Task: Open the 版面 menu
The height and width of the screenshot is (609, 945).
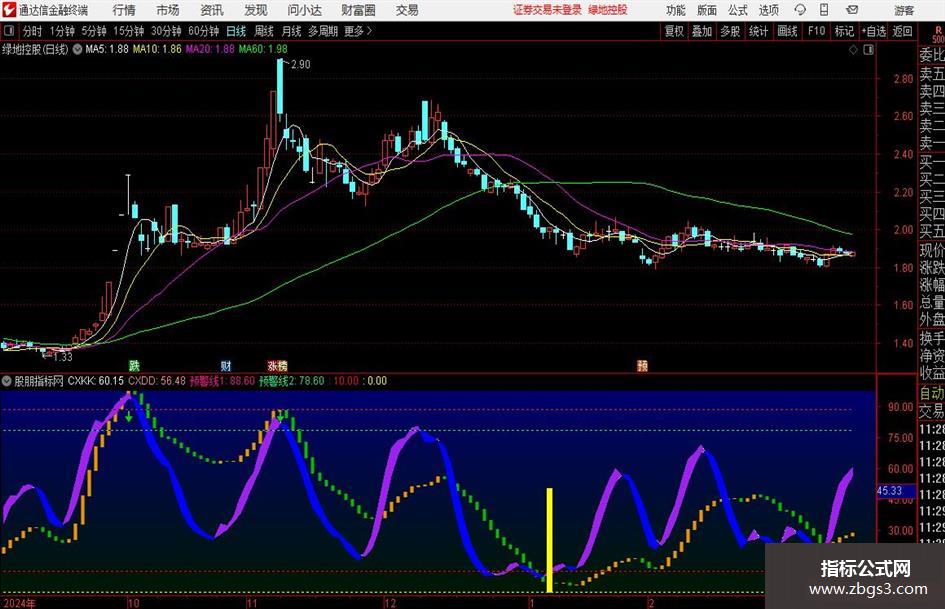Action: coord(706,10)
